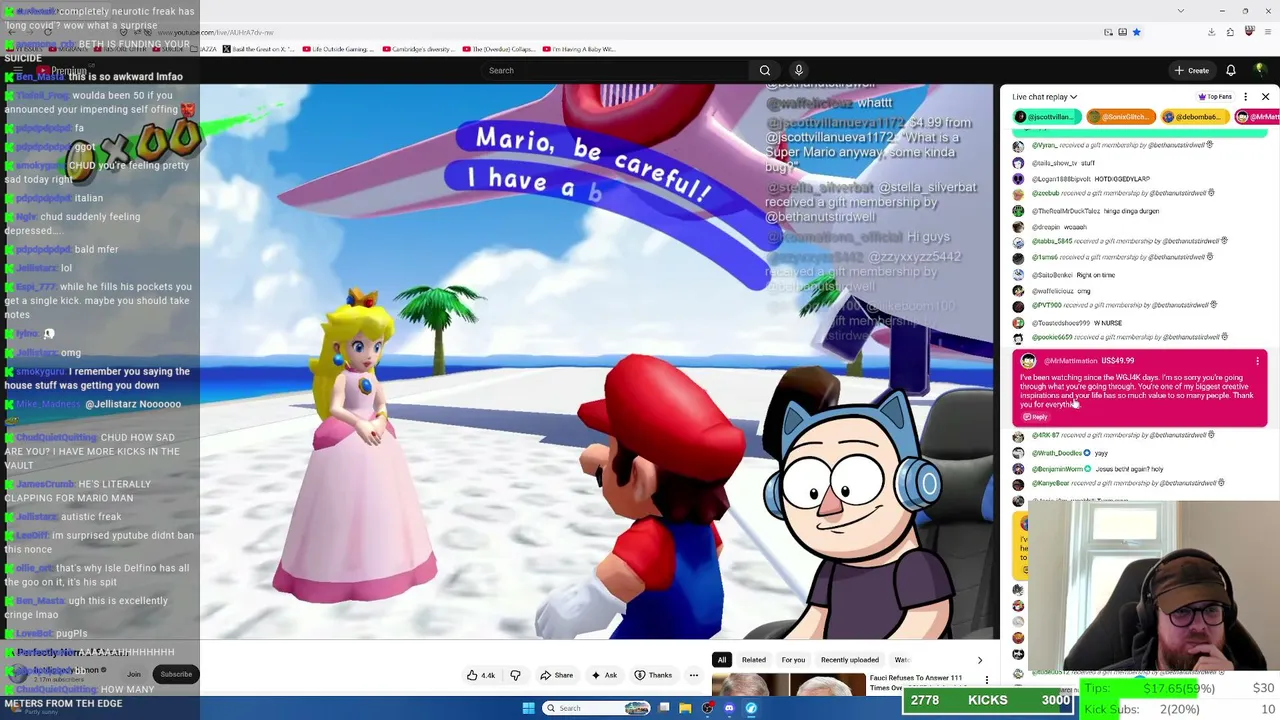Viewport: 1280px width, 720px height.
Task: Open 'Life Outside Gaming' bookmark
Action: pos(338,49)
